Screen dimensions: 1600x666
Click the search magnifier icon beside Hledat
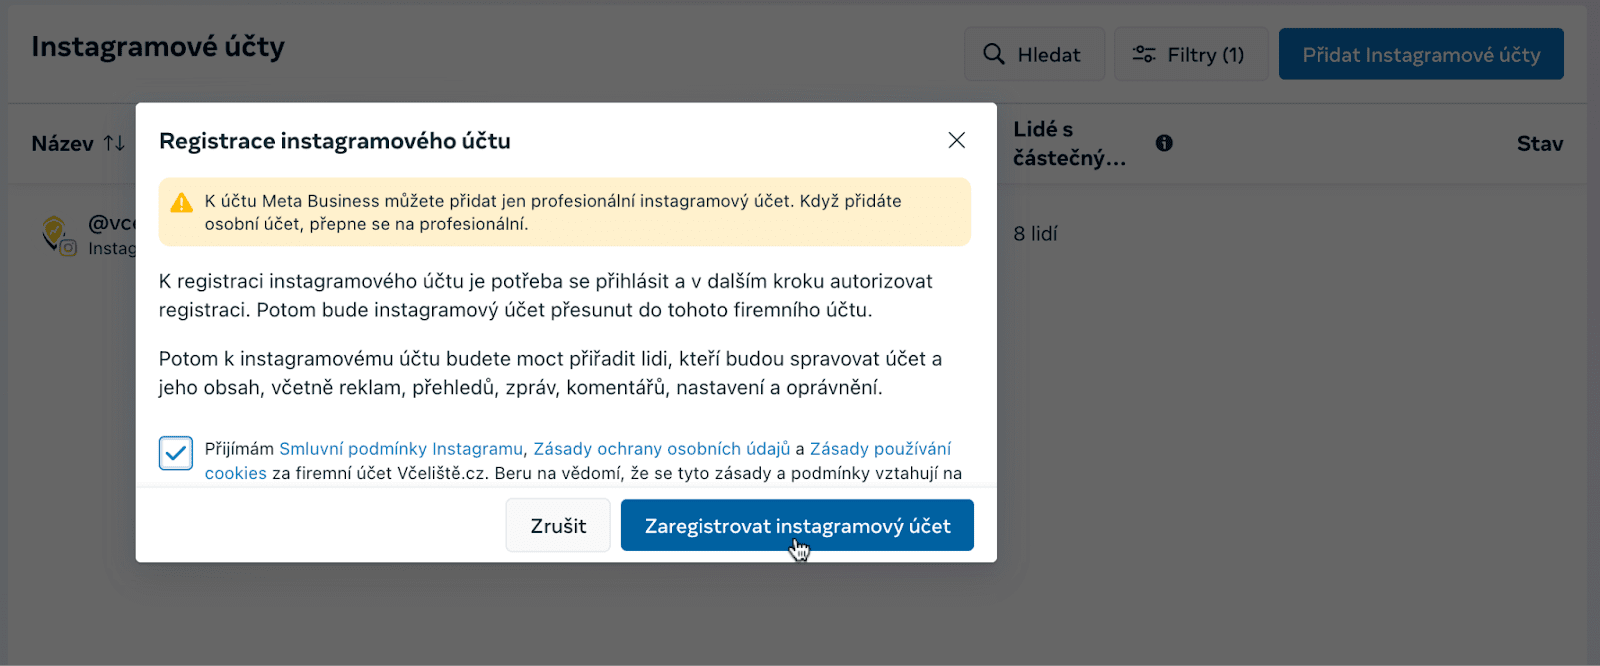[x=995, y=54]
